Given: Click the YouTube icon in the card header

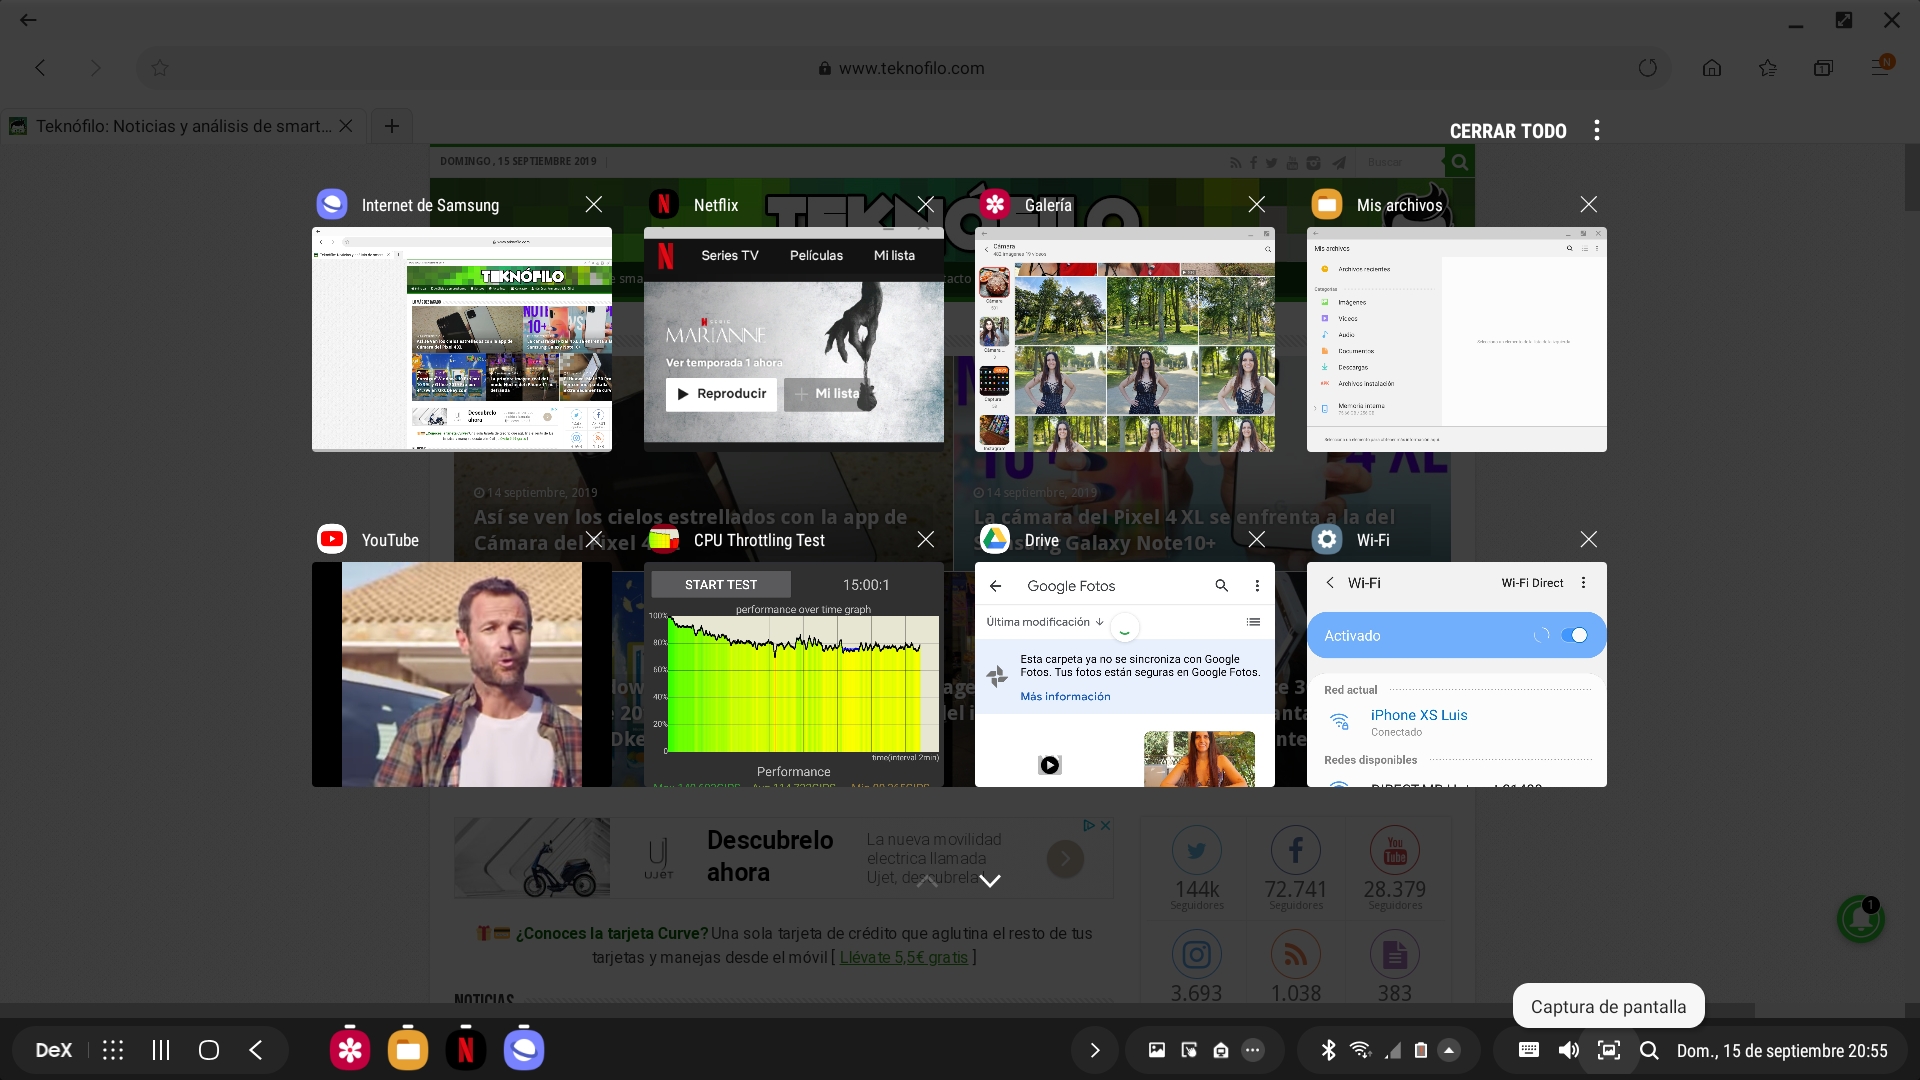Looking at the screenshot, I should 332,539.
